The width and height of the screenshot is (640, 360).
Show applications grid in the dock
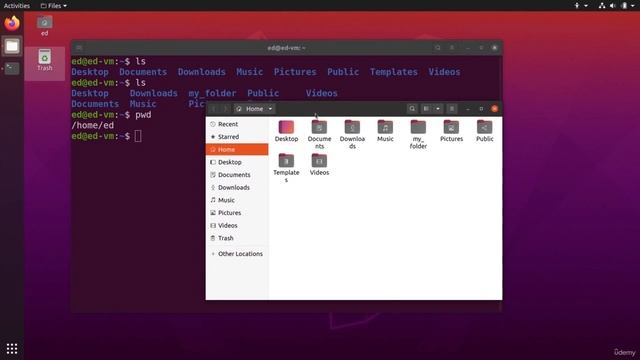pyautogui.click(x=12, y=348)
